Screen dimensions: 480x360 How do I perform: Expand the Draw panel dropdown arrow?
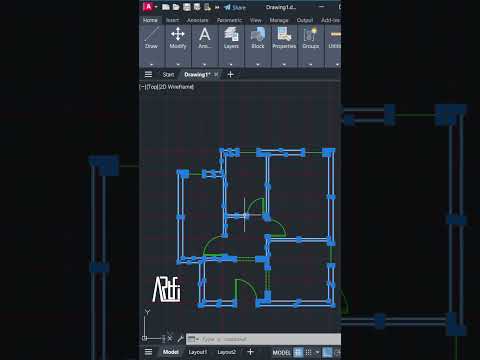coord(151,64)
